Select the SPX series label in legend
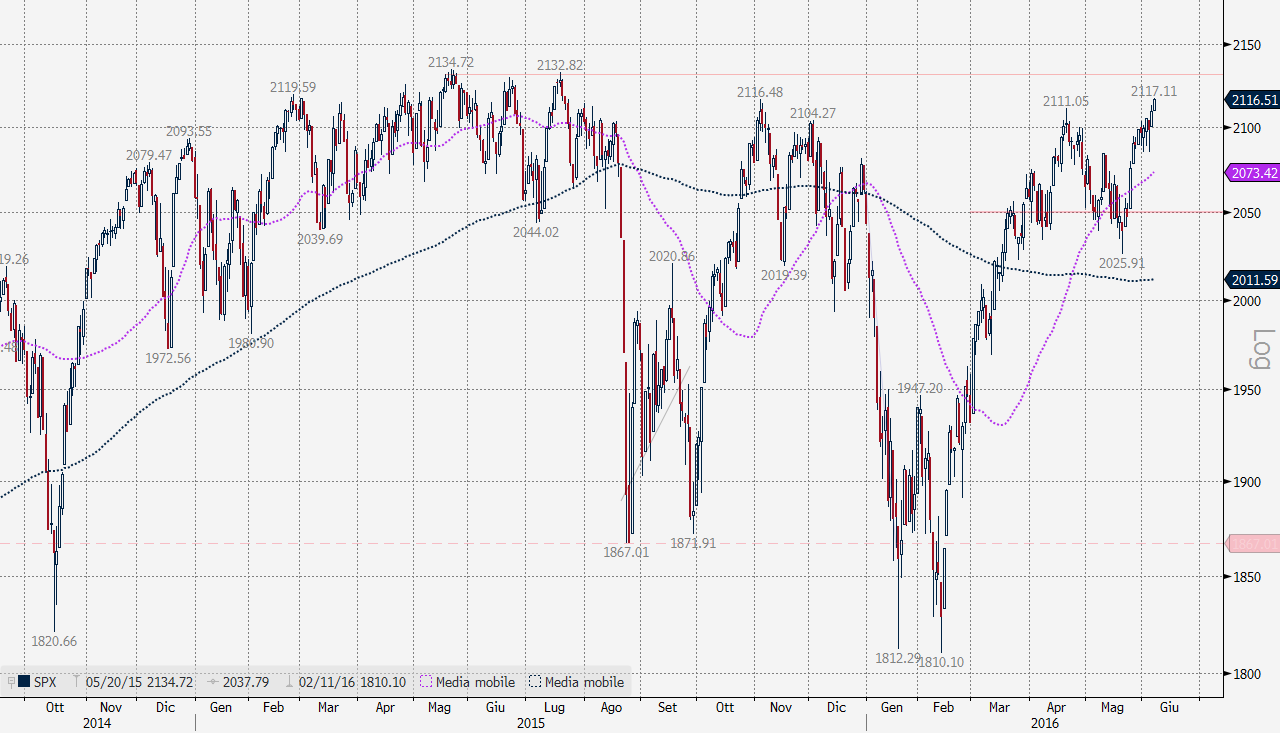Viewport: 1280px width, 733px height. (45, 682)
